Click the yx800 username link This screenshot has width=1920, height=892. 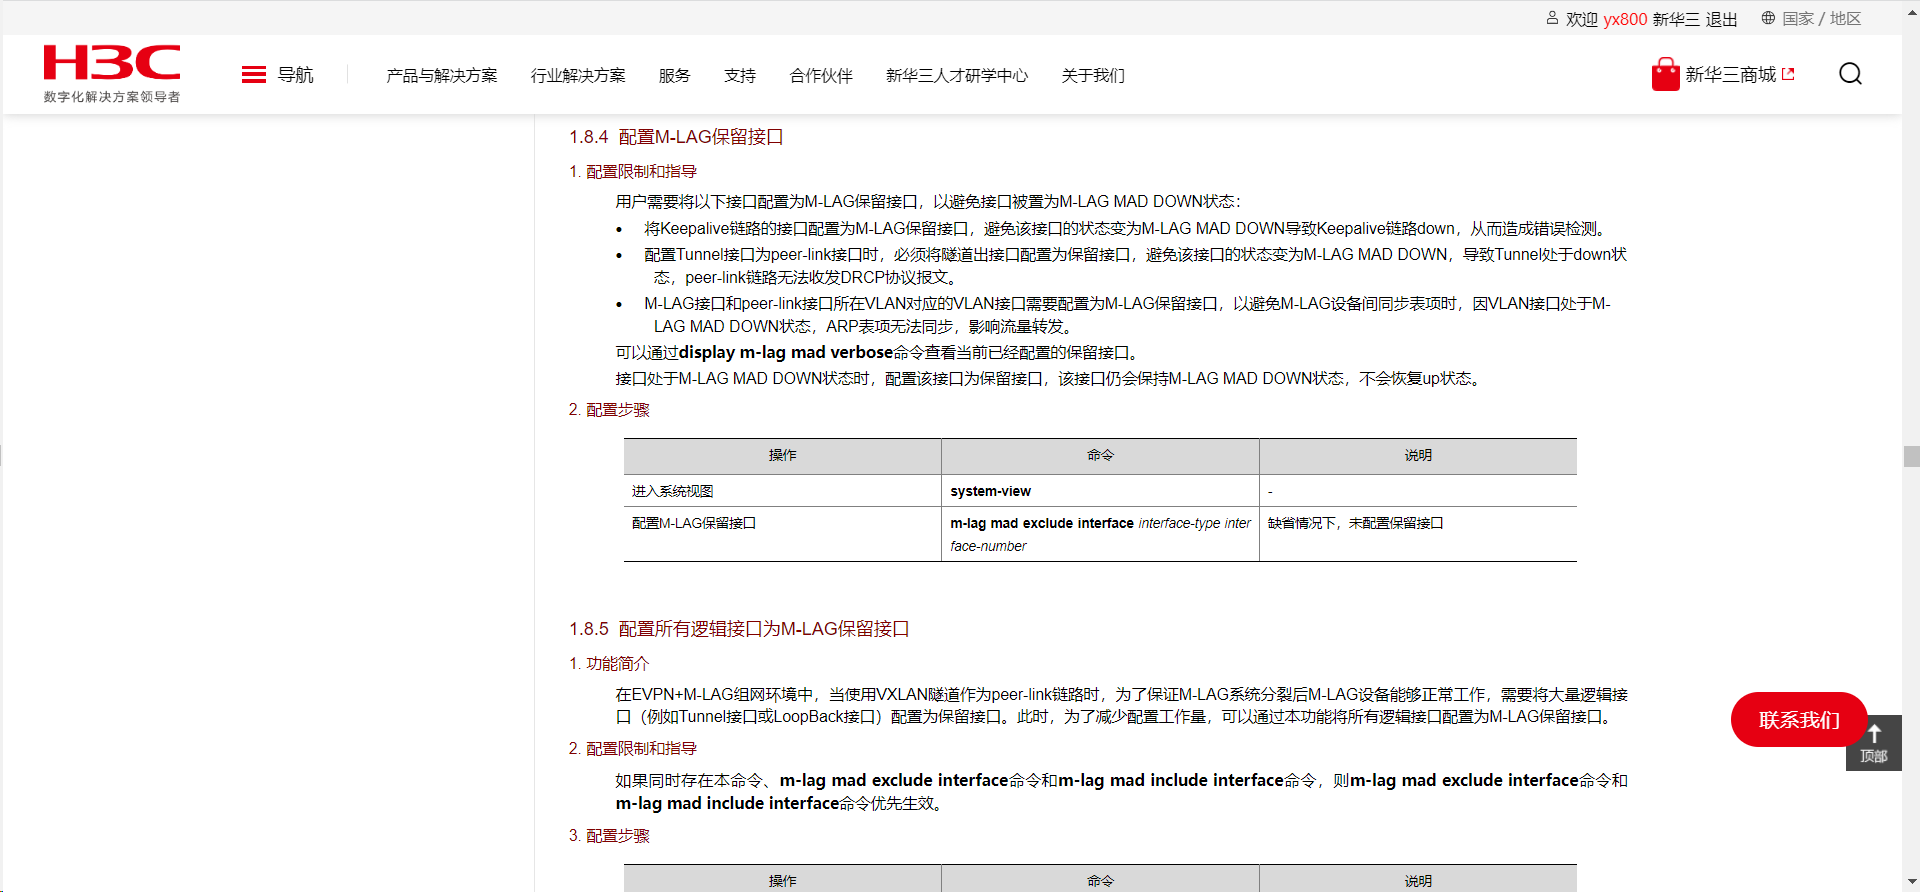click(x=1625, y=19)
